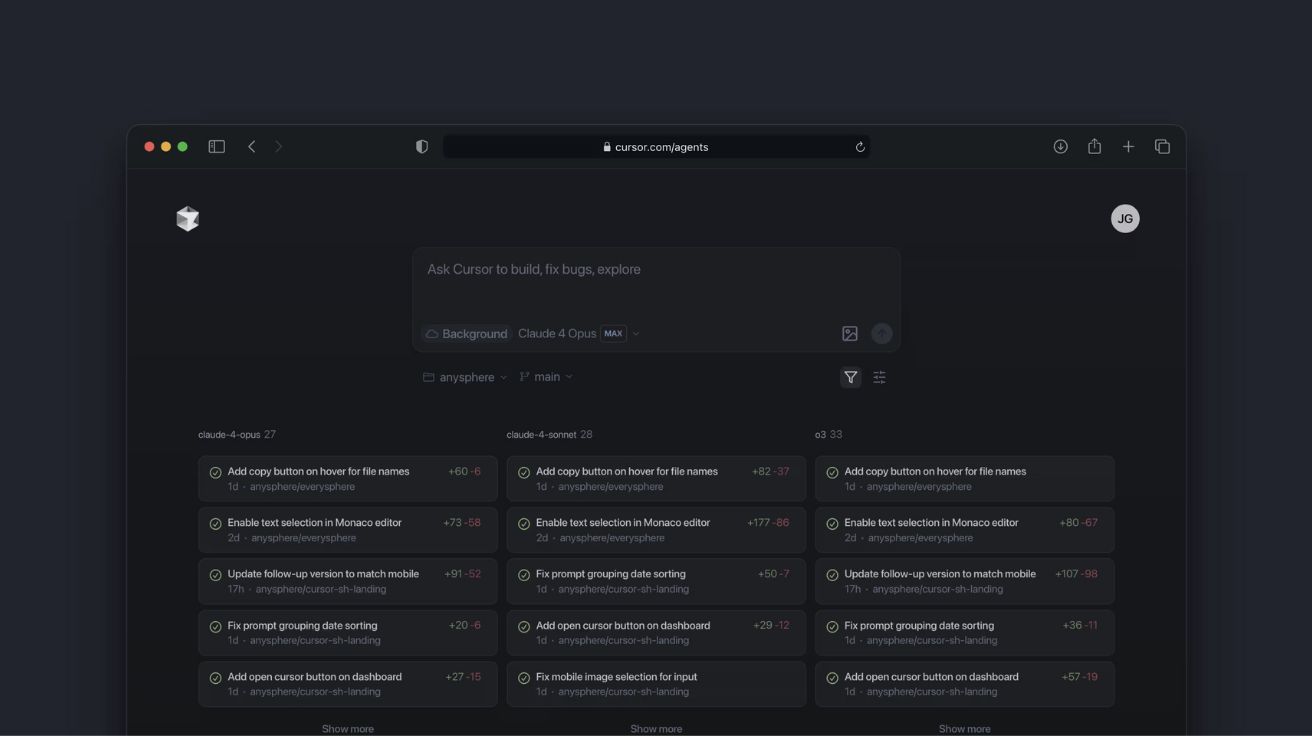Click the Safari share icon
1312x736 pixels.
[1094, 146]
